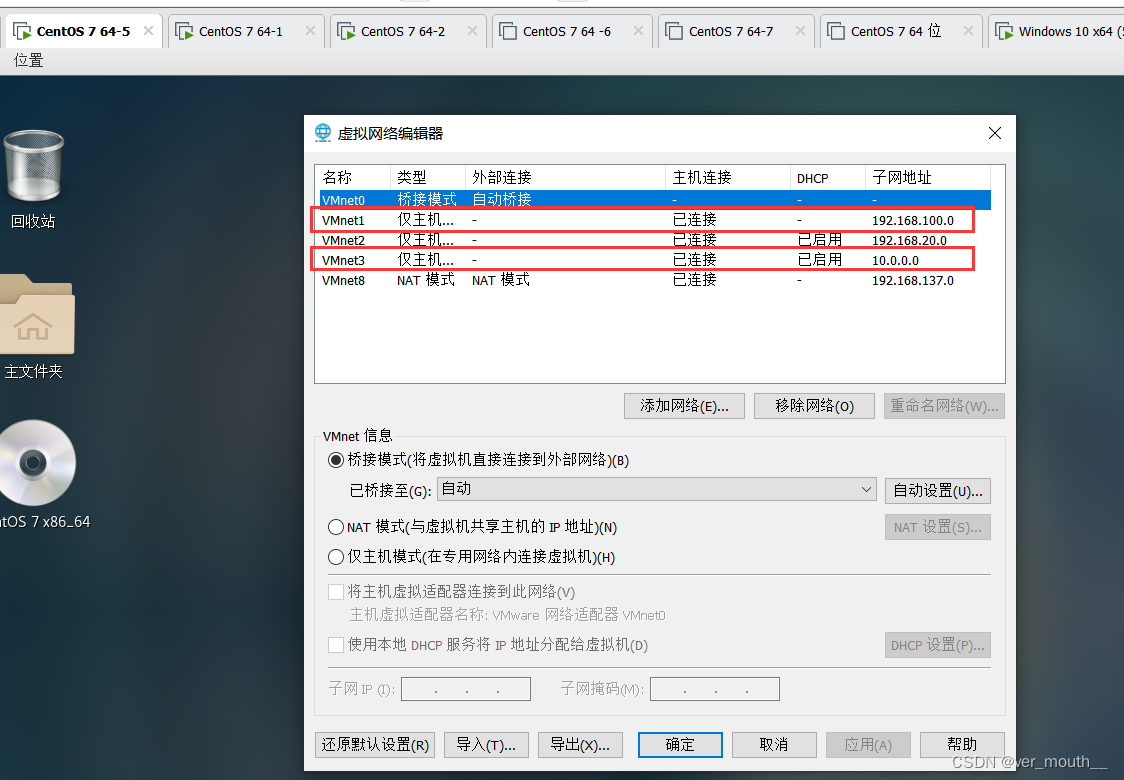Close the CentOS 7 64-7 tab
This screenshot has width=1124, height=780.
pos(801,31)
